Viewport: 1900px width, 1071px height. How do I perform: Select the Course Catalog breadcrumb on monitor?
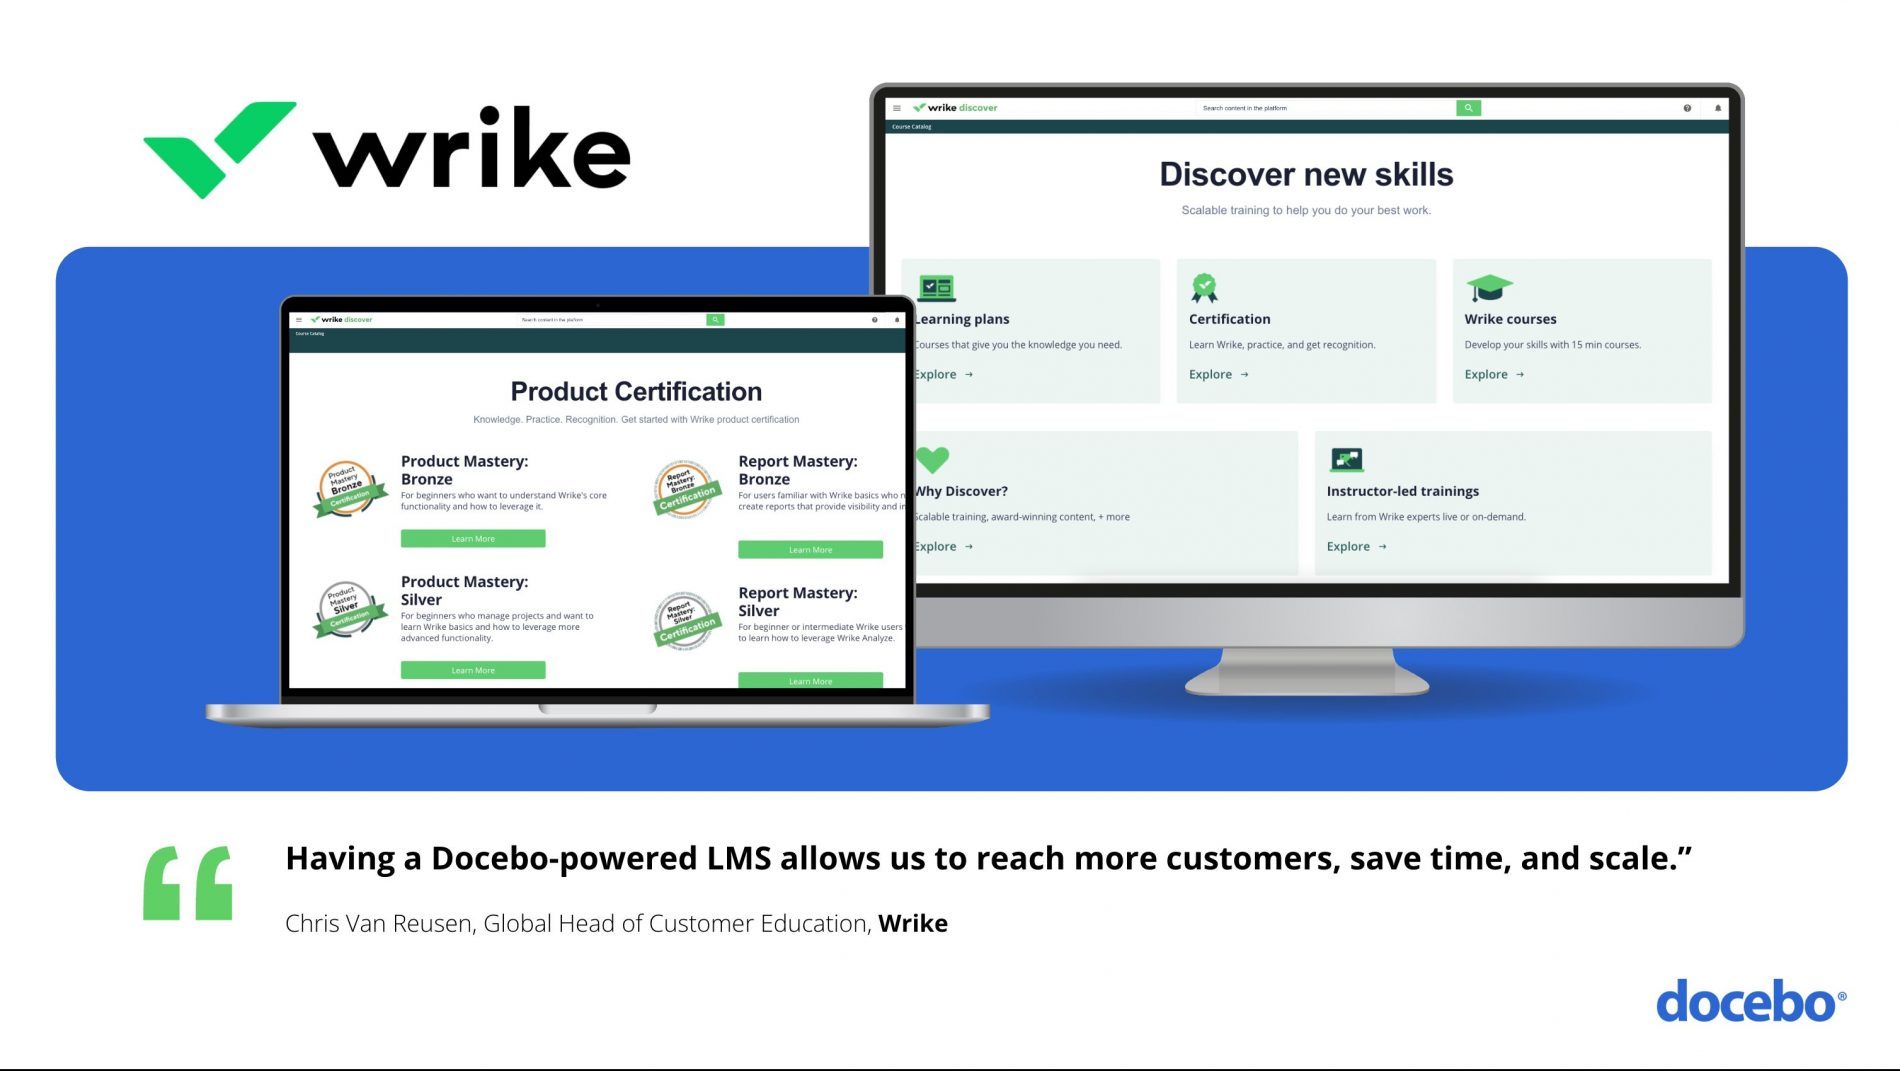pos(911,127)
